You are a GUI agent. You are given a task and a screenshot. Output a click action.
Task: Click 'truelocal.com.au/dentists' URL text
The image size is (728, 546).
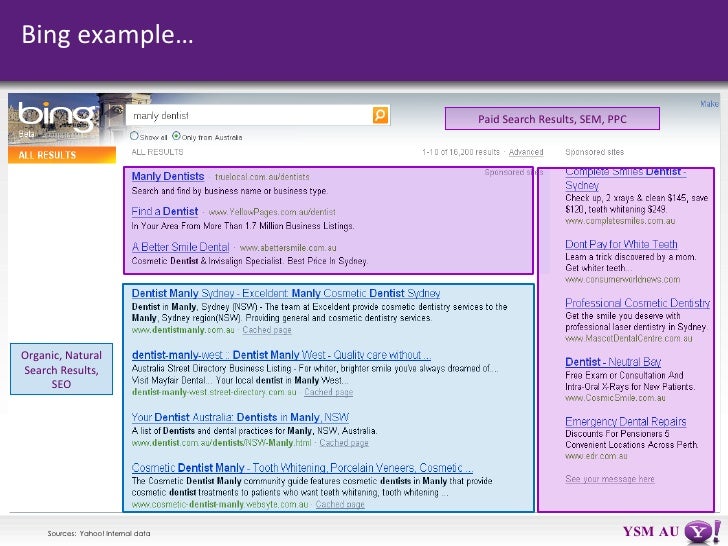point(262,177)
